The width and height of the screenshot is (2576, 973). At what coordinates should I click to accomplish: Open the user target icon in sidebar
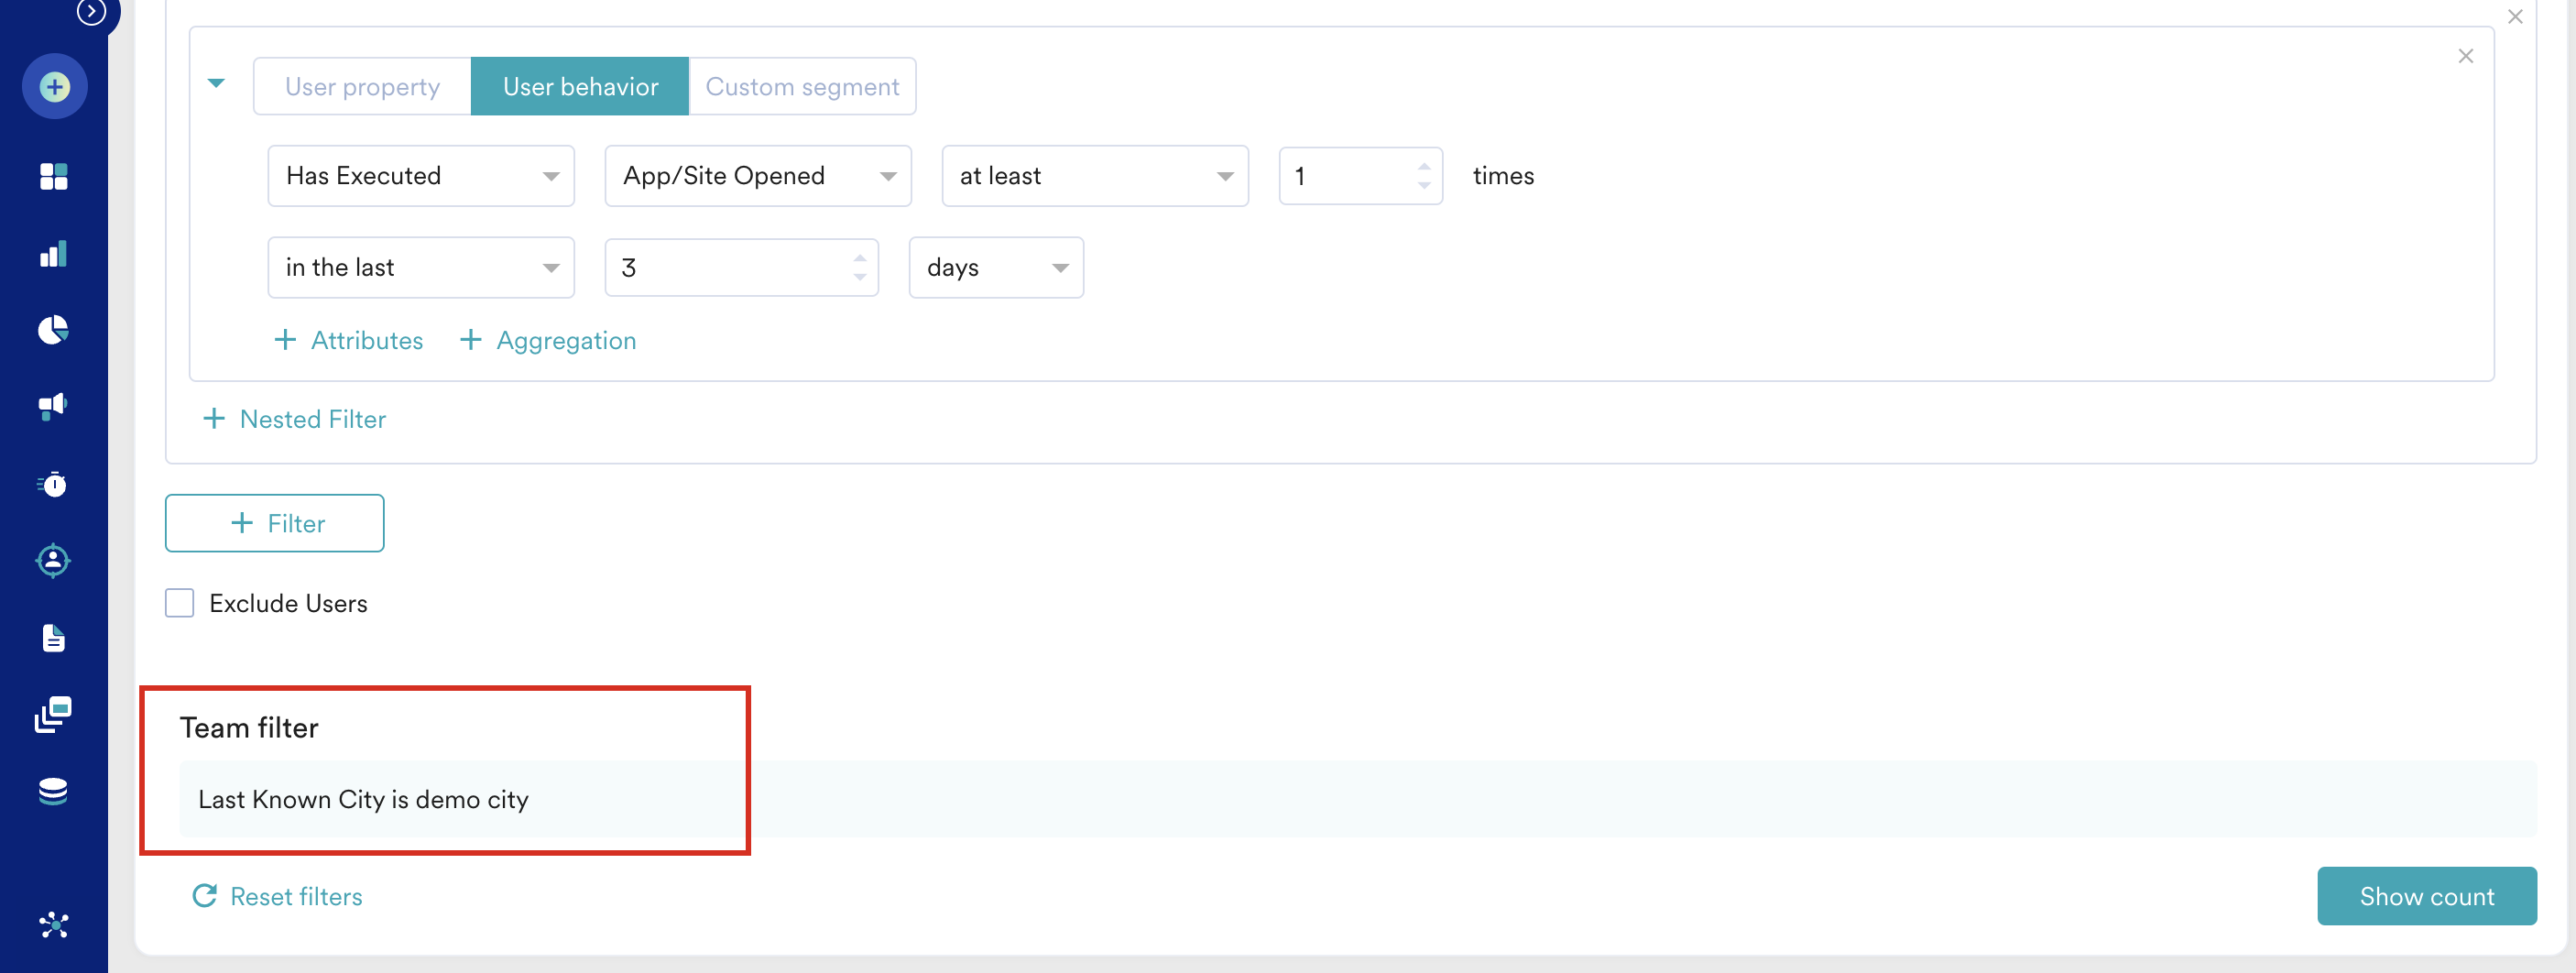click(54, 561)
